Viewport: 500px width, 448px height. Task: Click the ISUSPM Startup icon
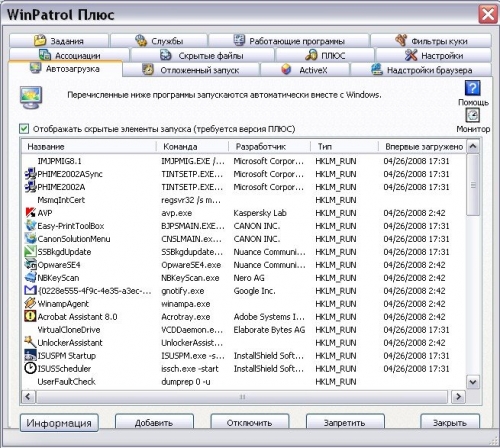click(30, 355)
